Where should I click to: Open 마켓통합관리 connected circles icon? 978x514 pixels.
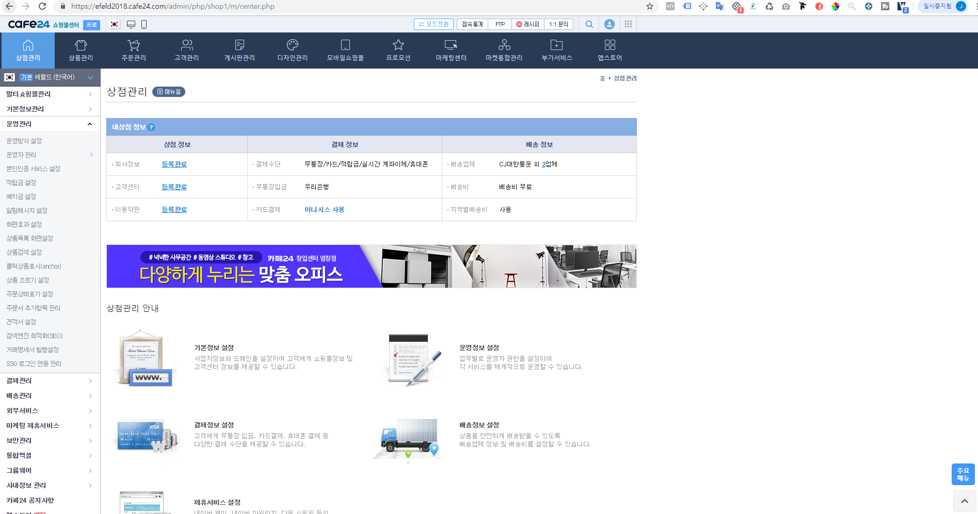[504, 50]
